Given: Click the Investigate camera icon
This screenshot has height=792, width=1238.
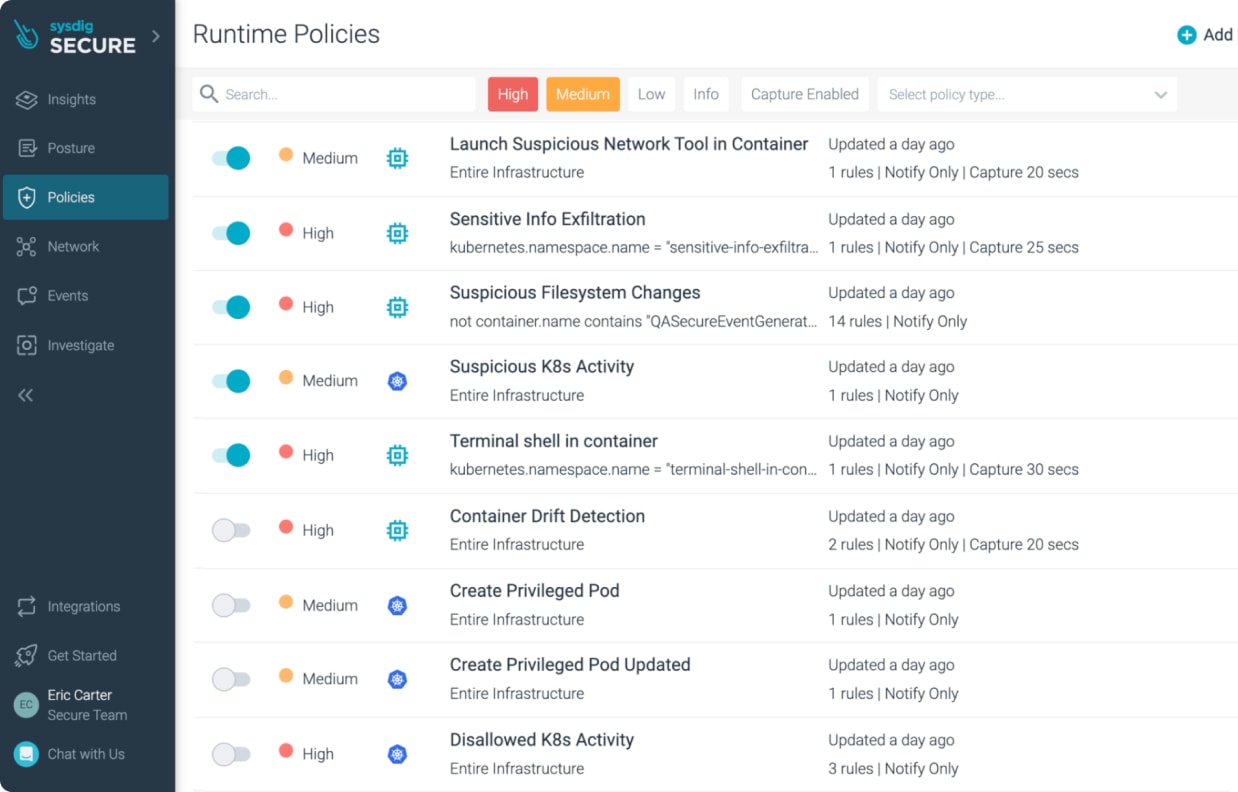Looking at the screenshot, I should tap(27, 345).
